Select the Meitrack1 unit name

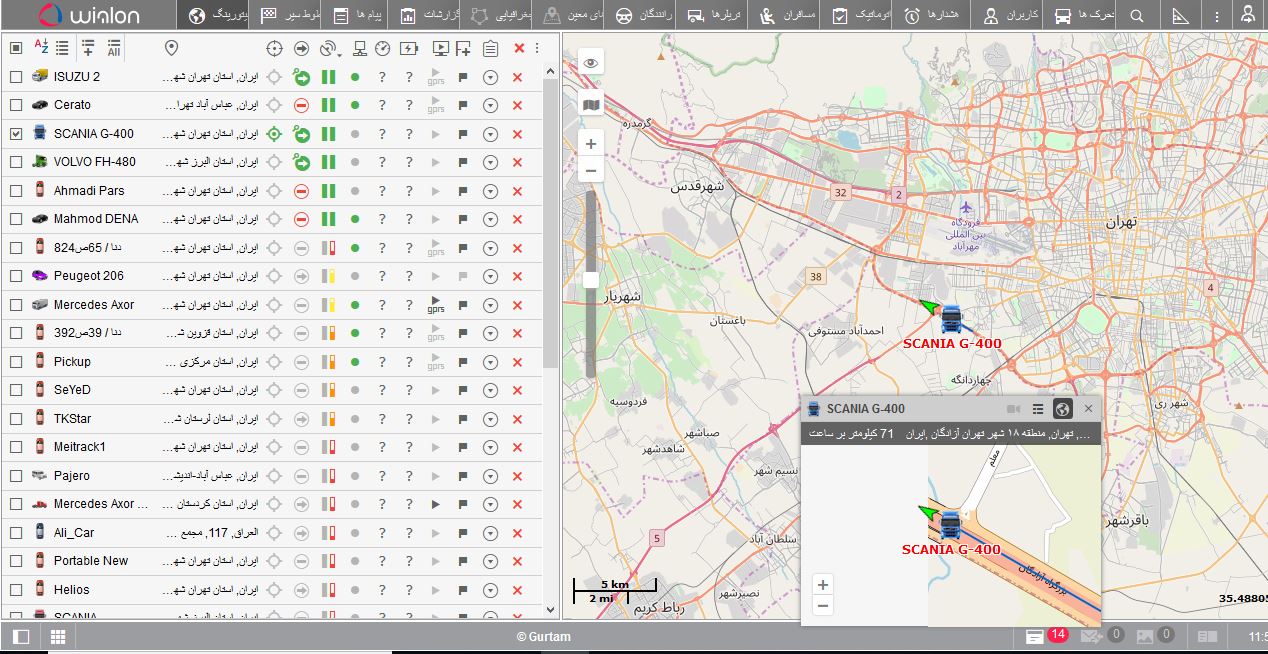point(80,447)
